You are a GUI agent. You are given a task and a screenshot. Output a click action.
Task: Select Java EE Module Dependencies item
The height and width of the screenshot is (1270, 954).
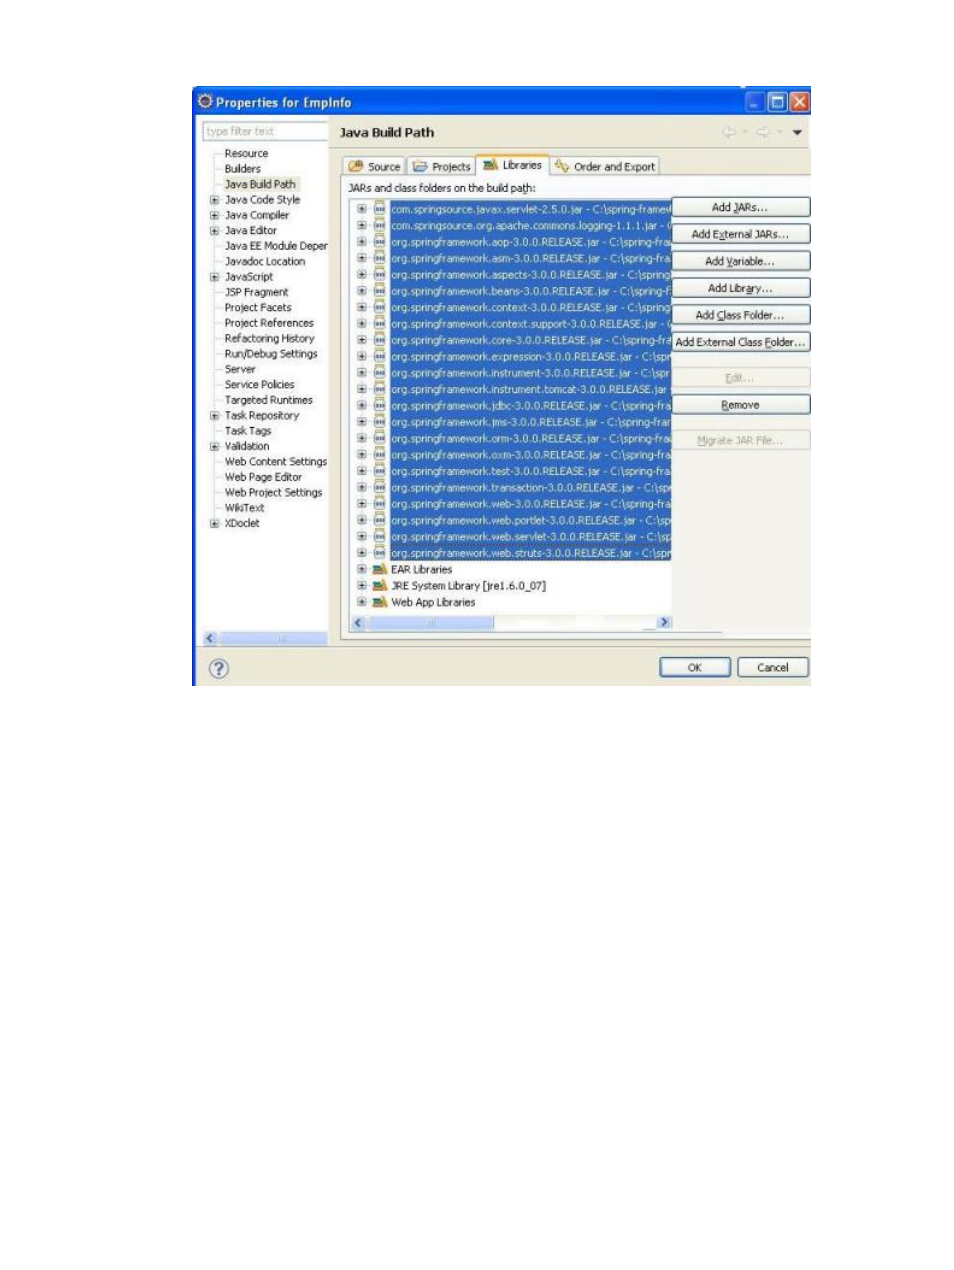click(276, 246)
